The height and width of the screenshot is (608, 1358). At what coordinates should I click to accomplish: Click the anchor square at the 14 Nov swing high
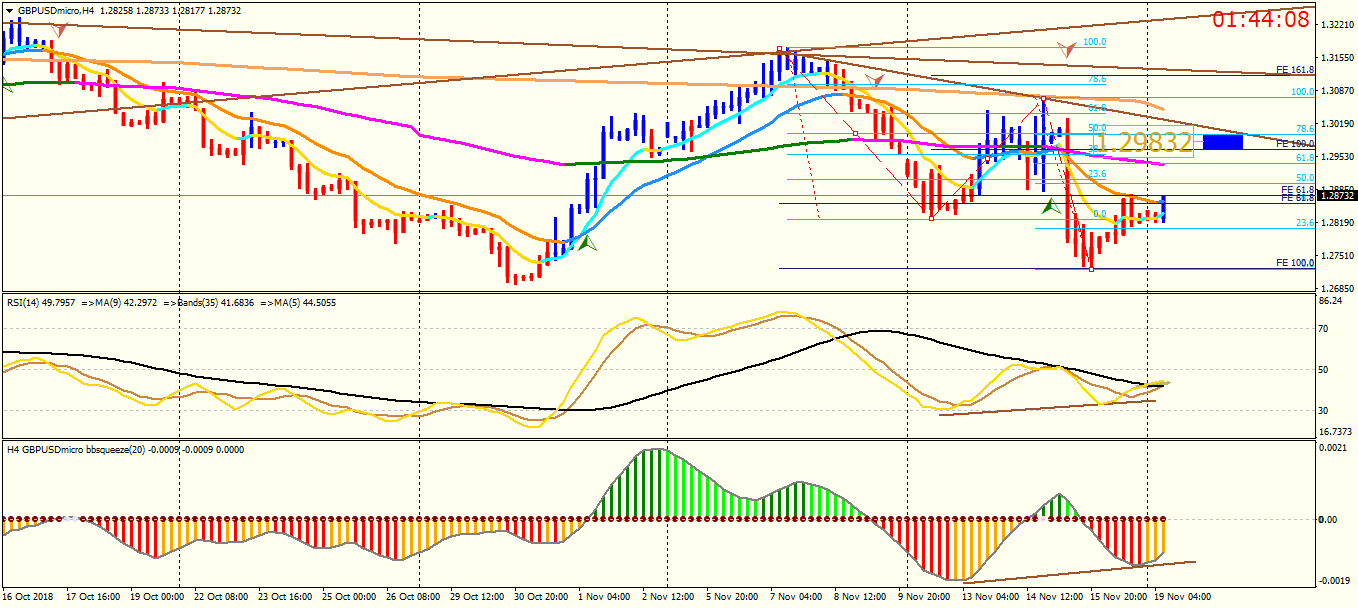click(x=1043, y=98)
